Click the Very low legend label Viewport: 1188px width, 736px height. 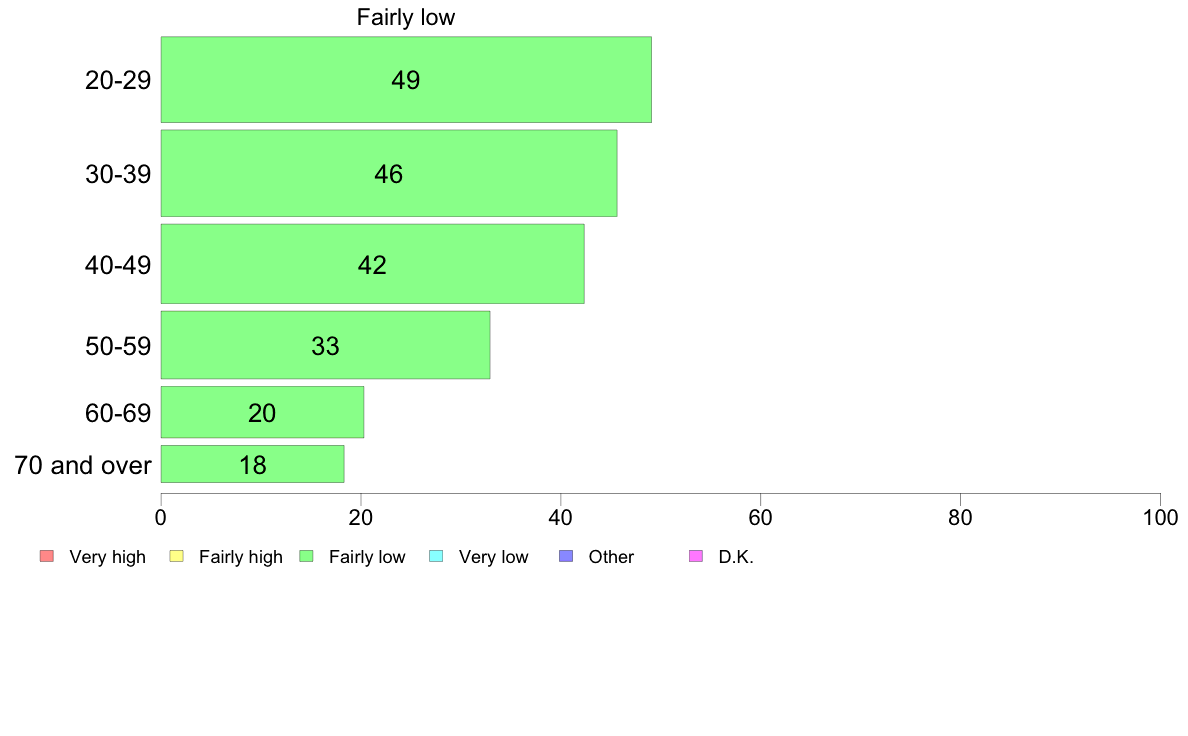pyautogui.click(x=493, y=557)
